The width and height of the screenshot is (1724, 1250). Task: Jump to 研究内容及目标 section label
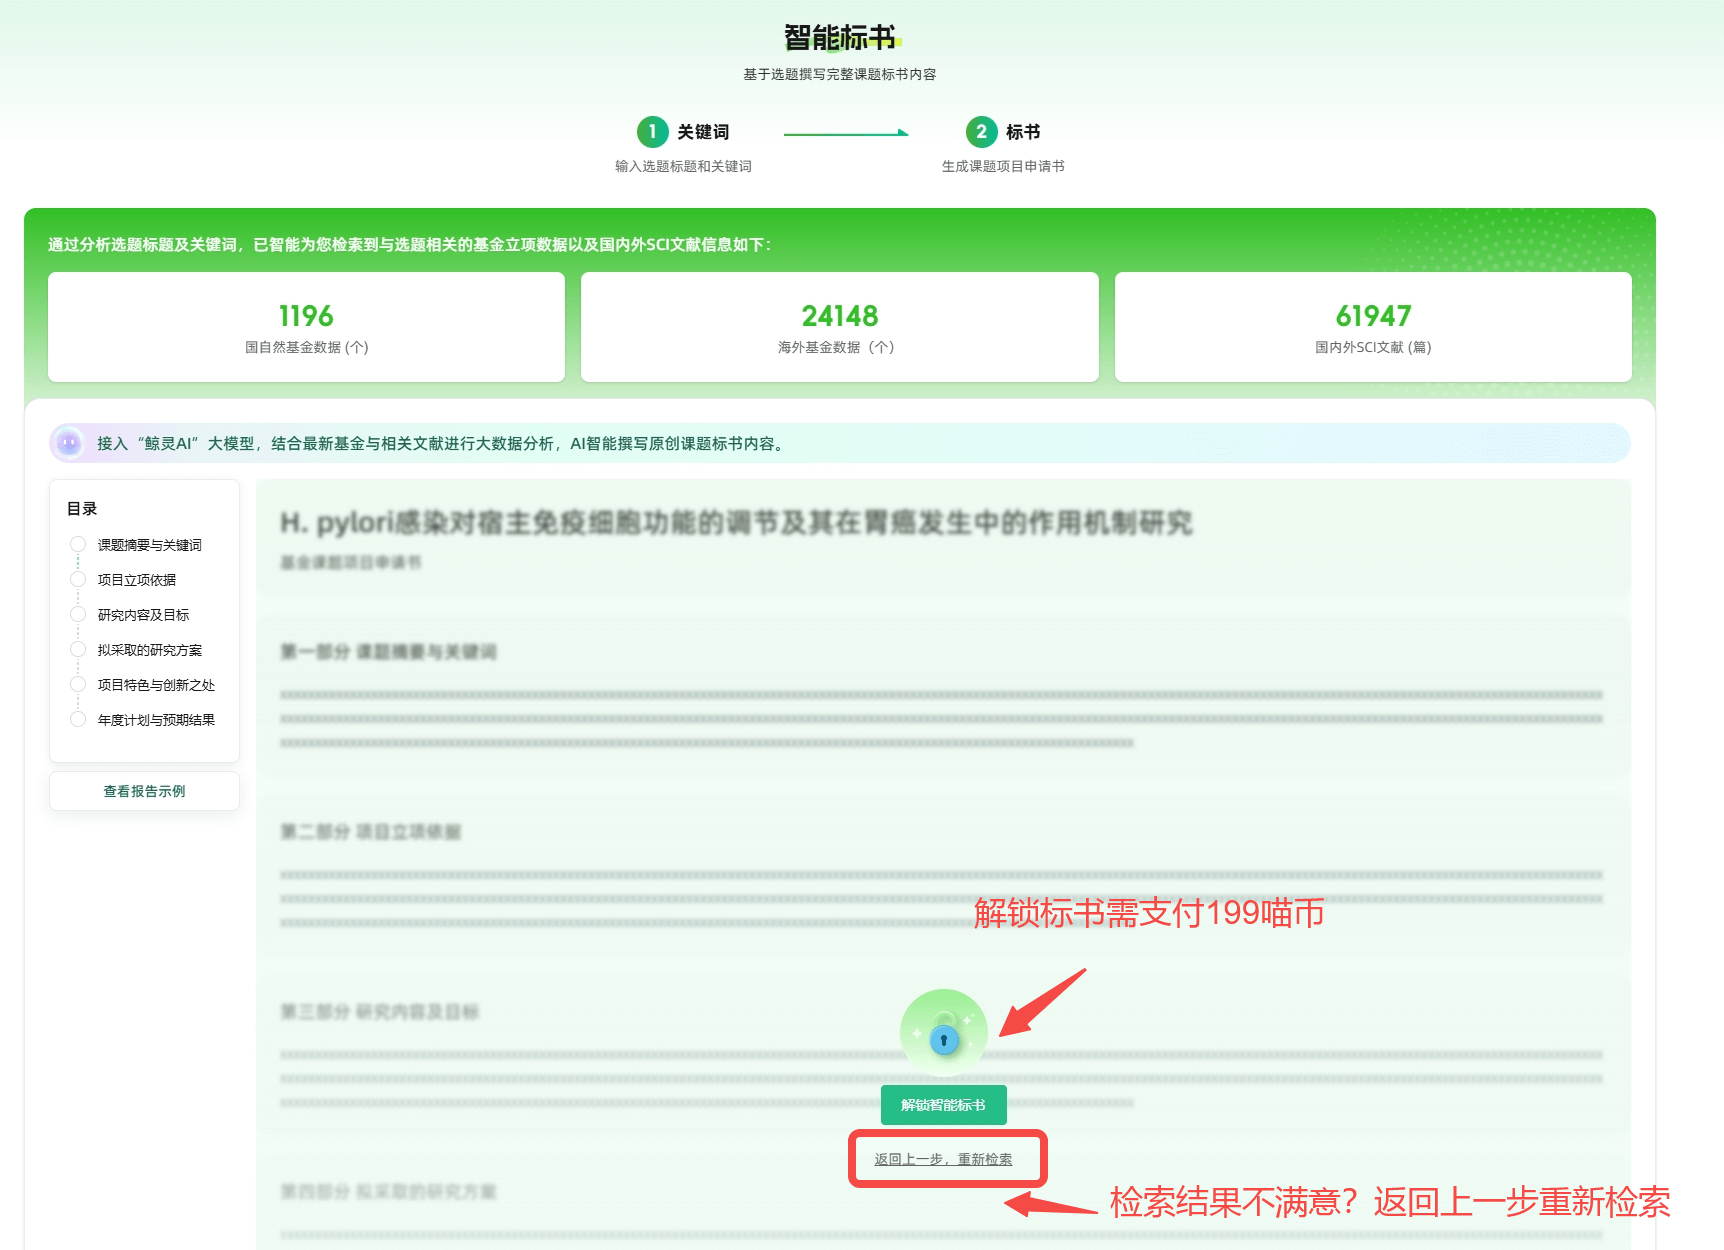[143, 615]
